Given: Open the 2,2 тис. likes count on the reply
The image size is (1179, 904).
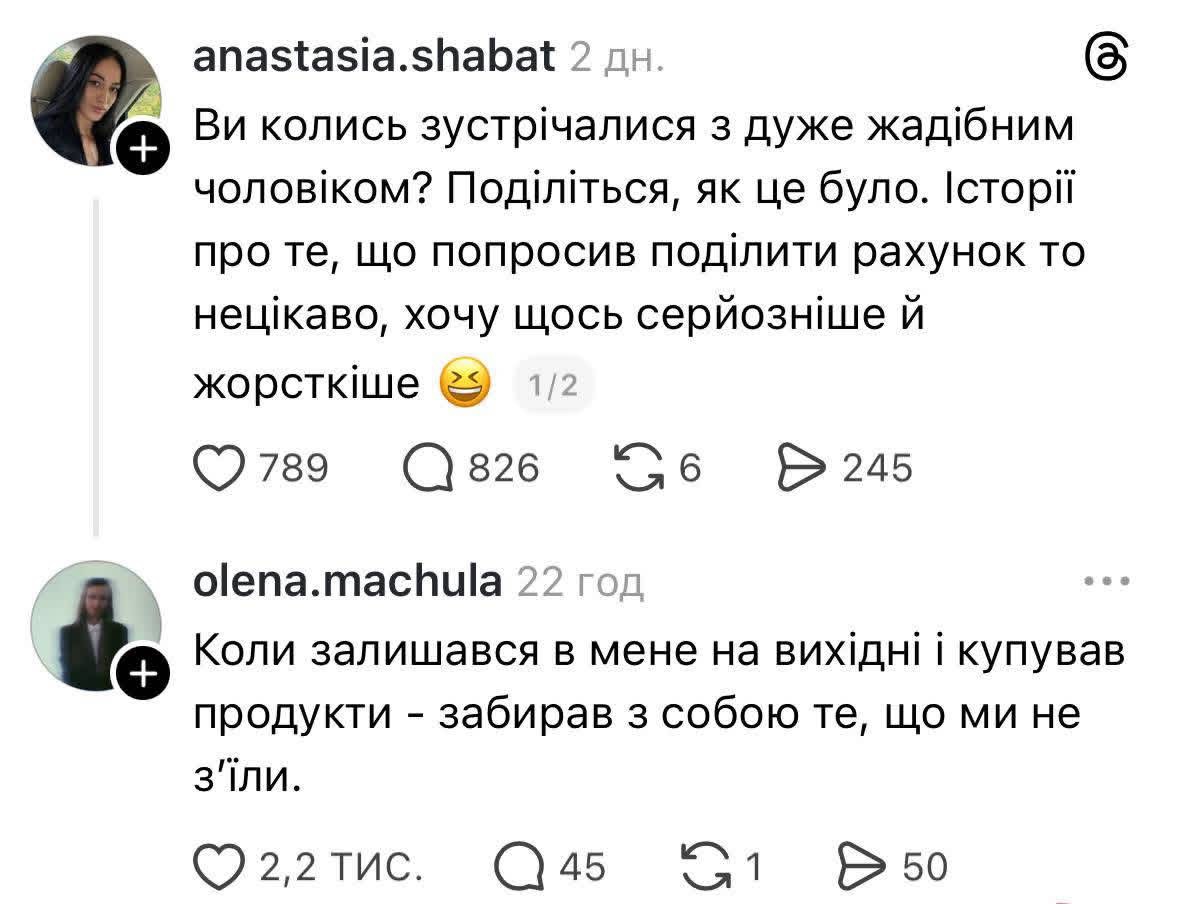Looking at the screenshot, I should click(x=341, y=867).
